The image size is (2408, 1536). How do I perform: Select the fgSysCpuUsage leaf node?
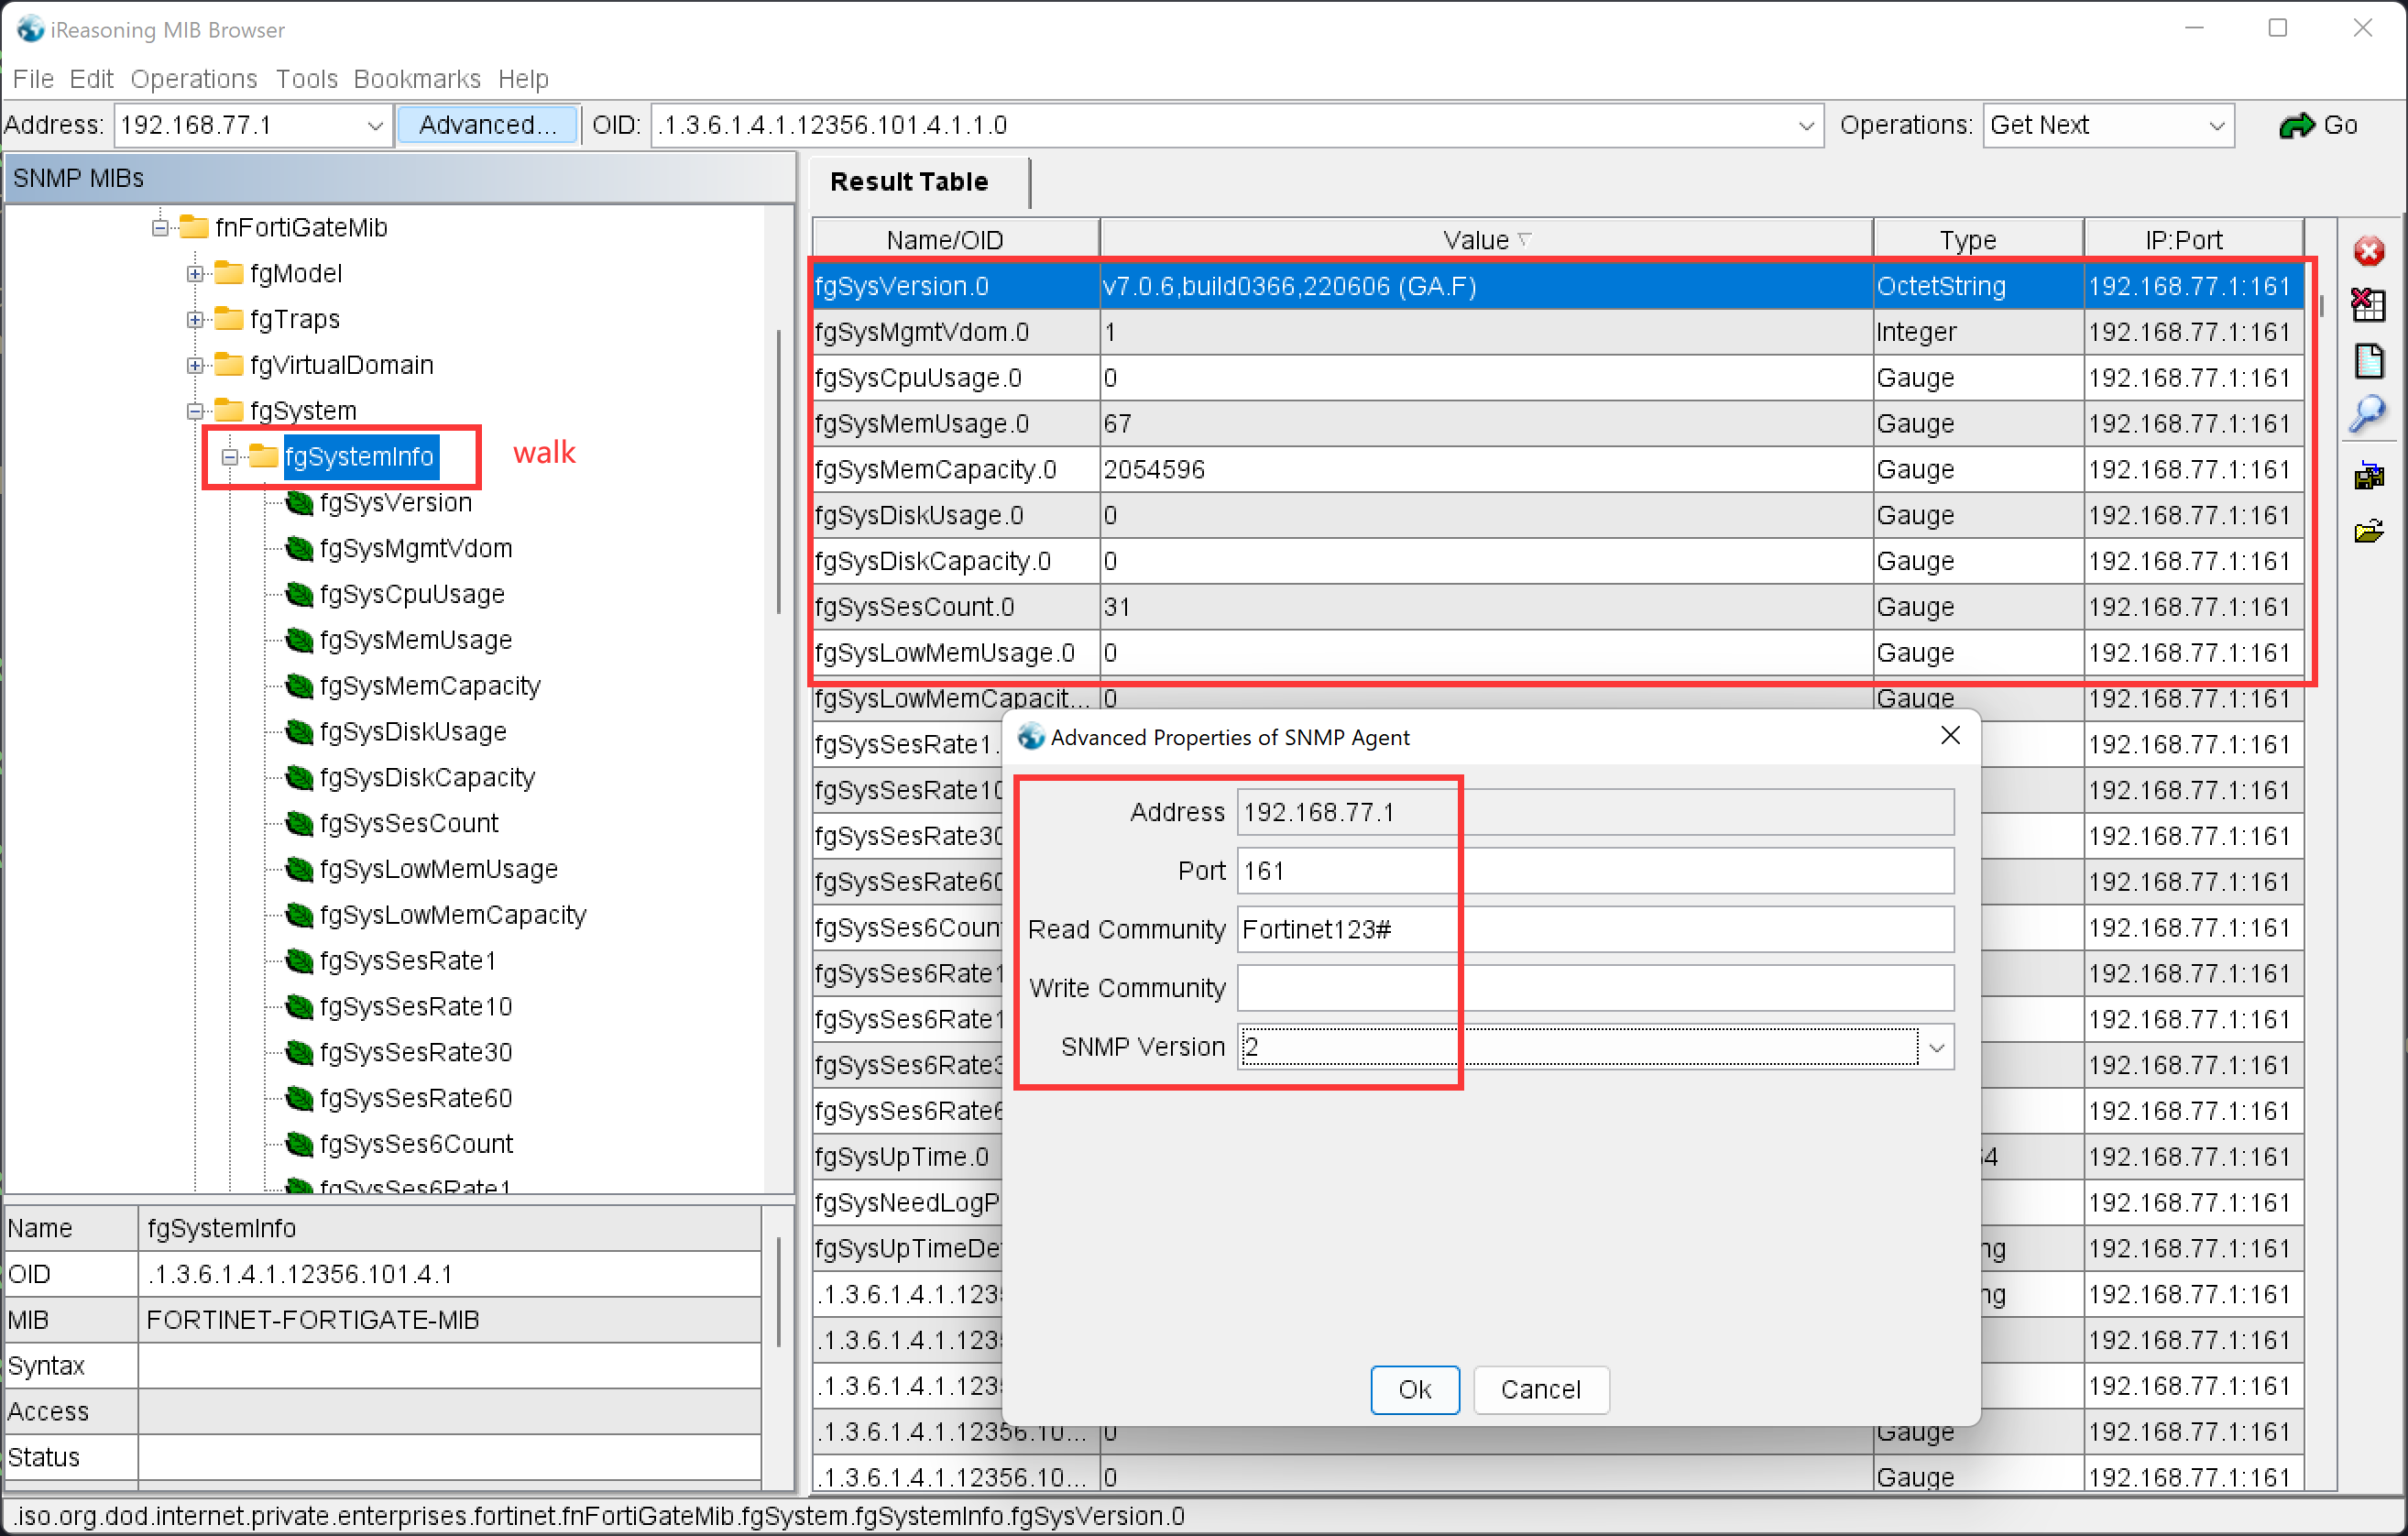tap(411, 594)
